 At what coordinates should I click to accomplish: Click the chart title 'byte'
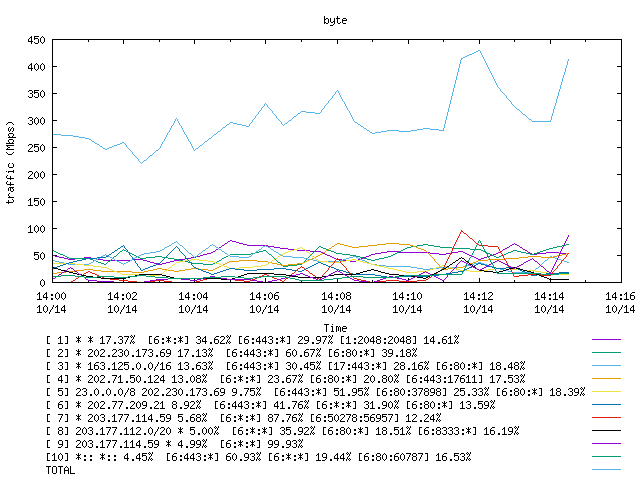coord(335,20)
